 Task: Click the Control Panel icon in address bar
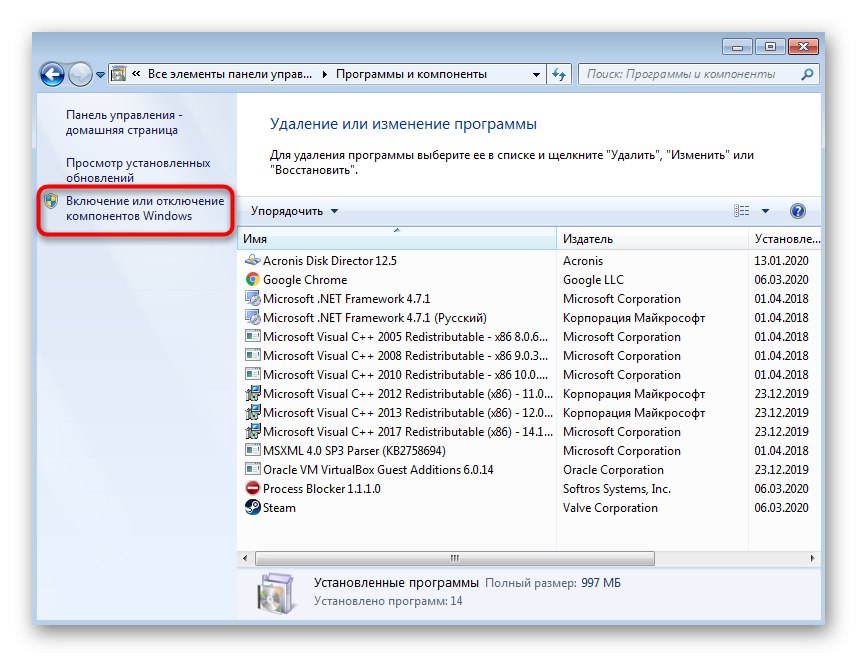119,74
